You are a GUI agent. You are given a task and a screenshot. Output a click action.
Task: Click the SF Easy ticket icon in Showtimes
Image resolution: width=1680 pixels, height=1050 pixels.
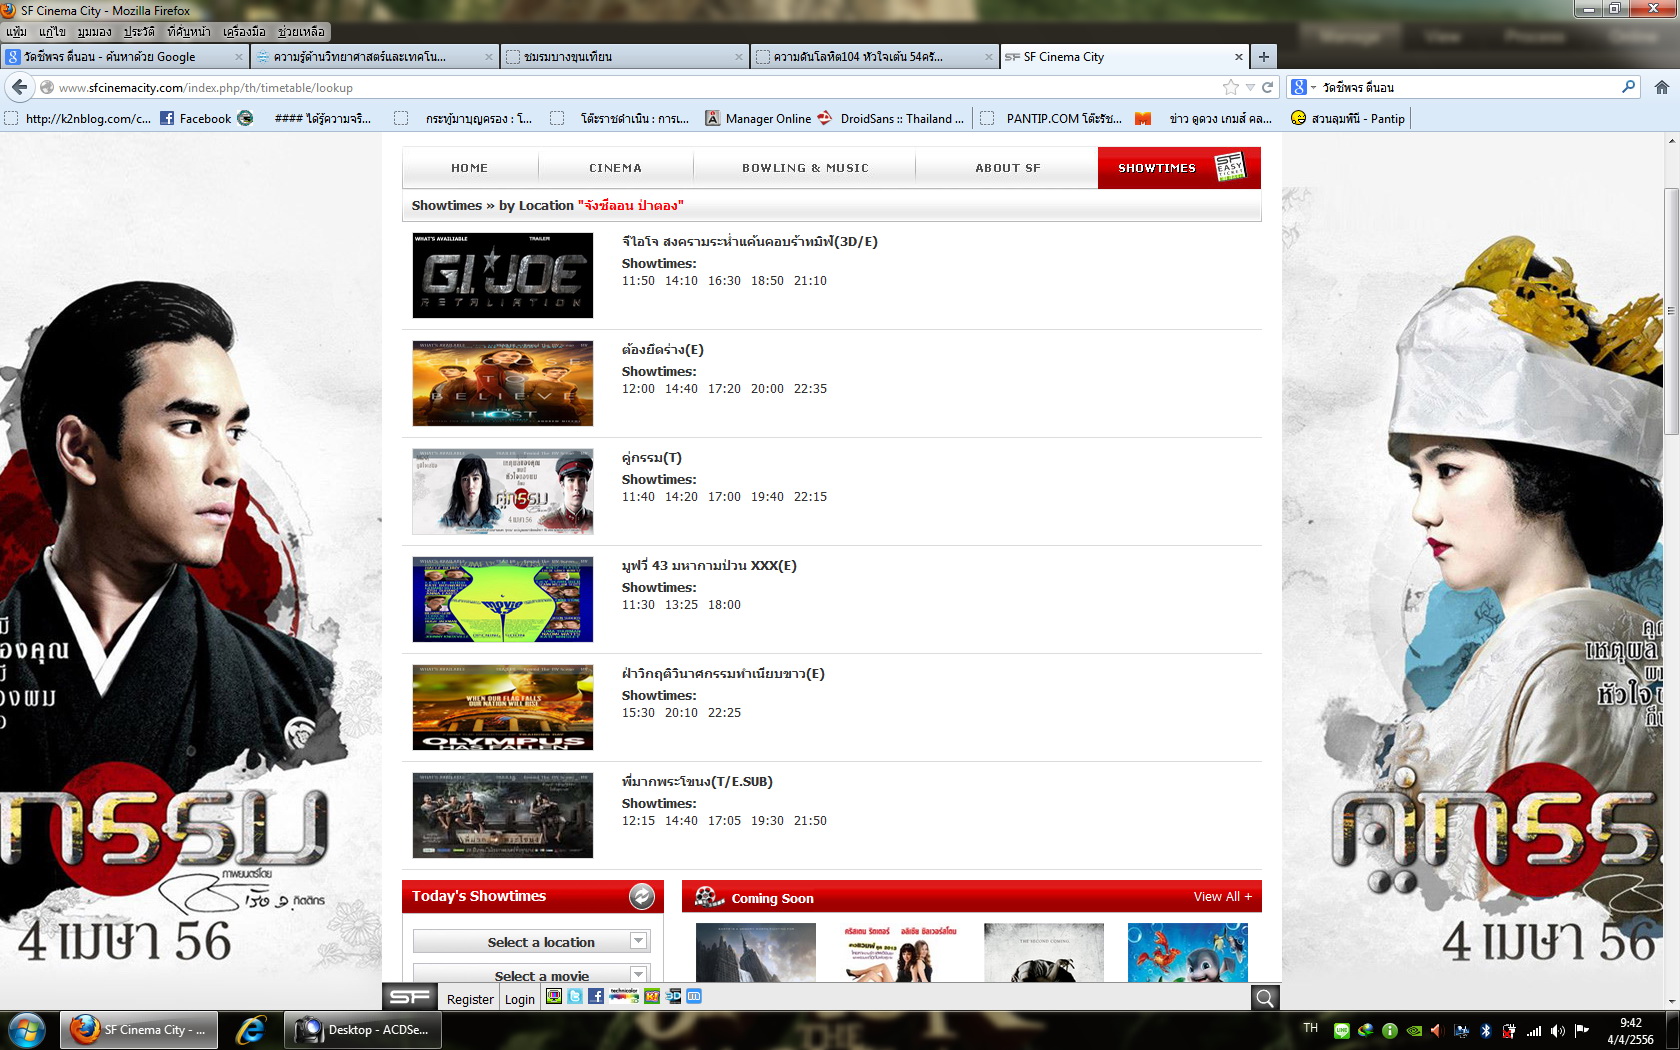click(x=1230, y=167)
